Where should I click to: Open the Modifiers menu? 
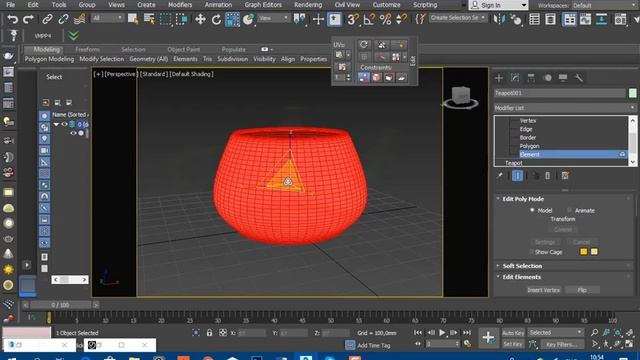(x=180, y=5)
